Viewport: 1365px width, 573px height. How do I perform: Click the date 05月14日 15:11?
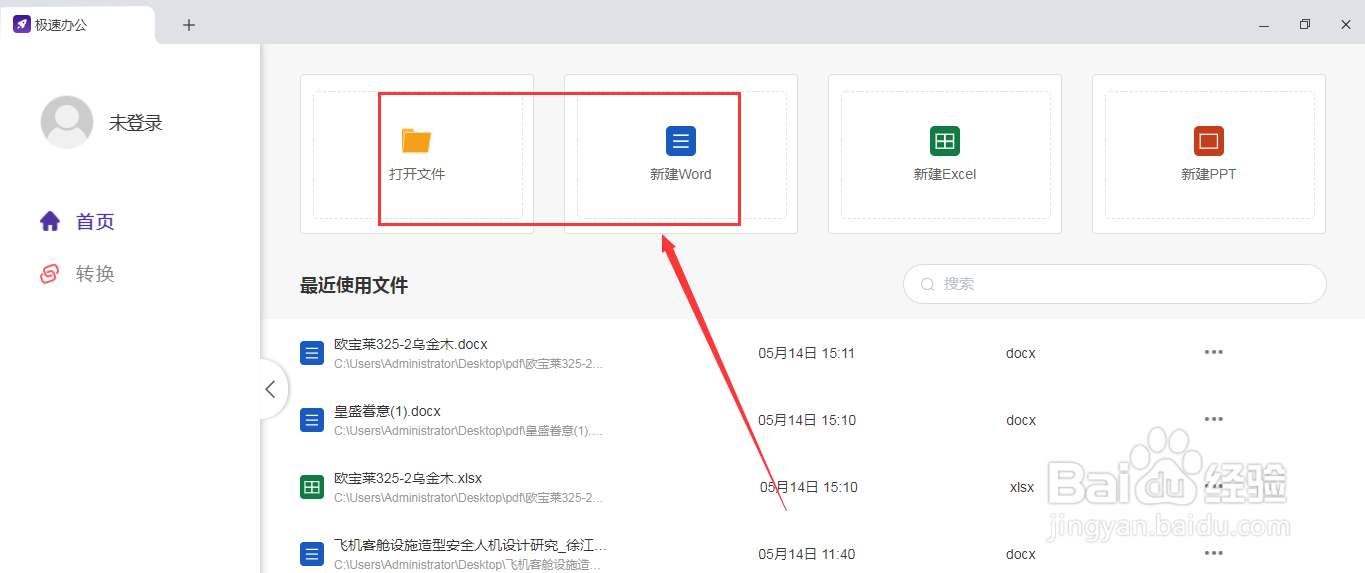807,353
